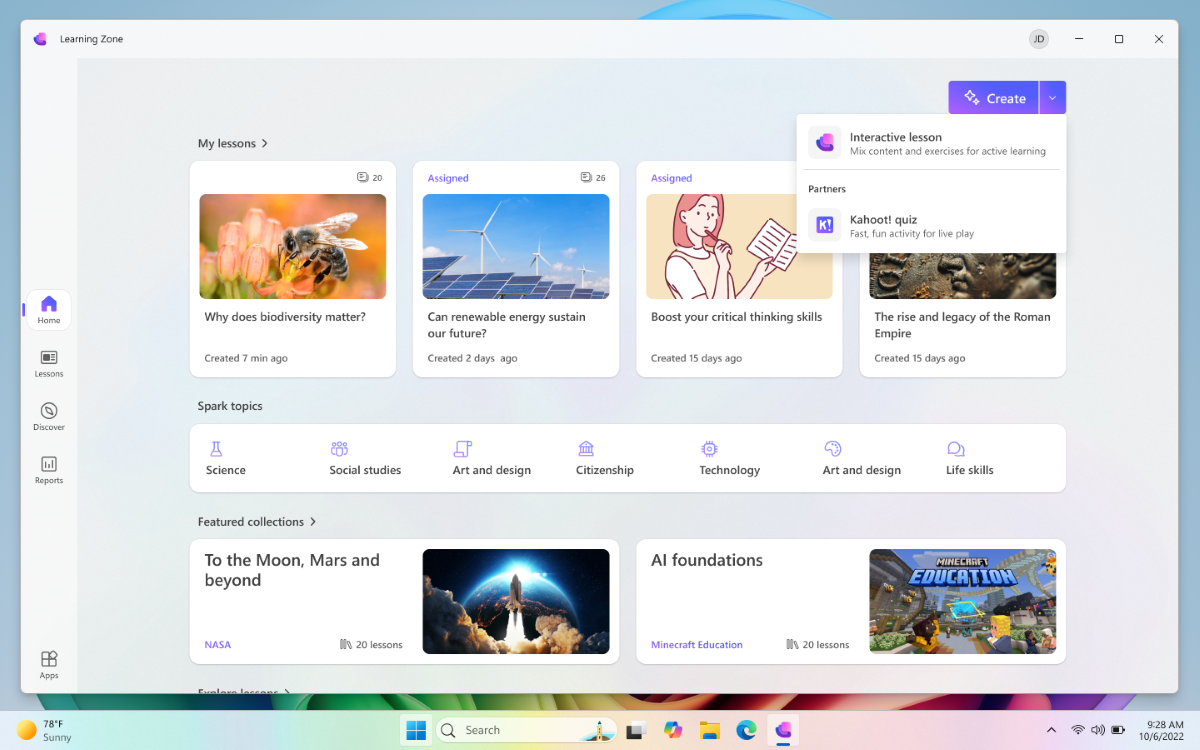1200x750 pixels.
Task: Open rocket launch collection image
Action: (516, 601)
